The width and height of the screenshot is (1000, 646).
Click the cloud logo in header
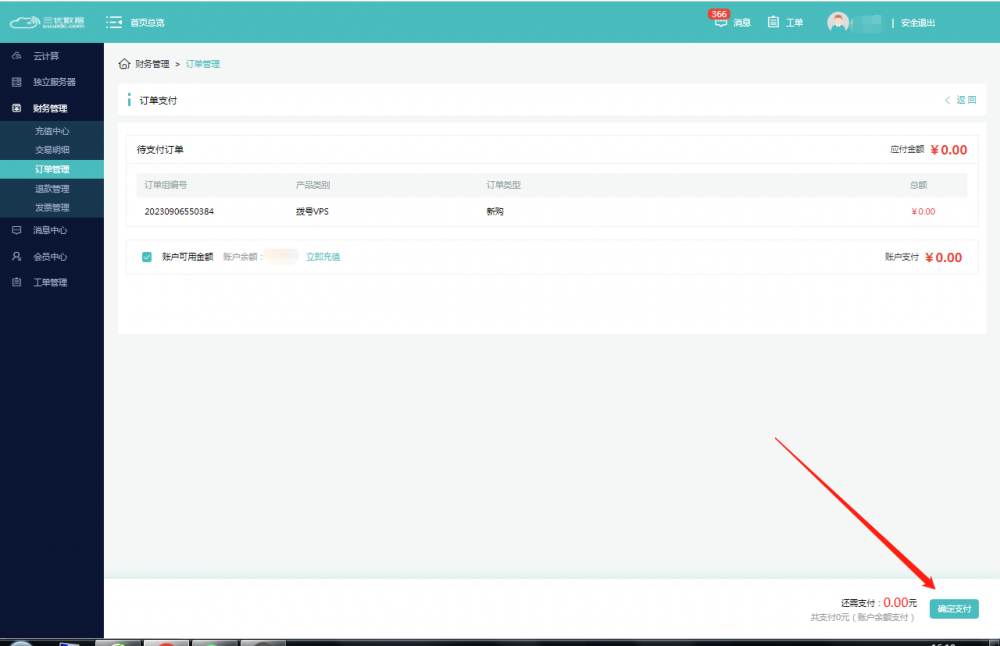(47, 22)
